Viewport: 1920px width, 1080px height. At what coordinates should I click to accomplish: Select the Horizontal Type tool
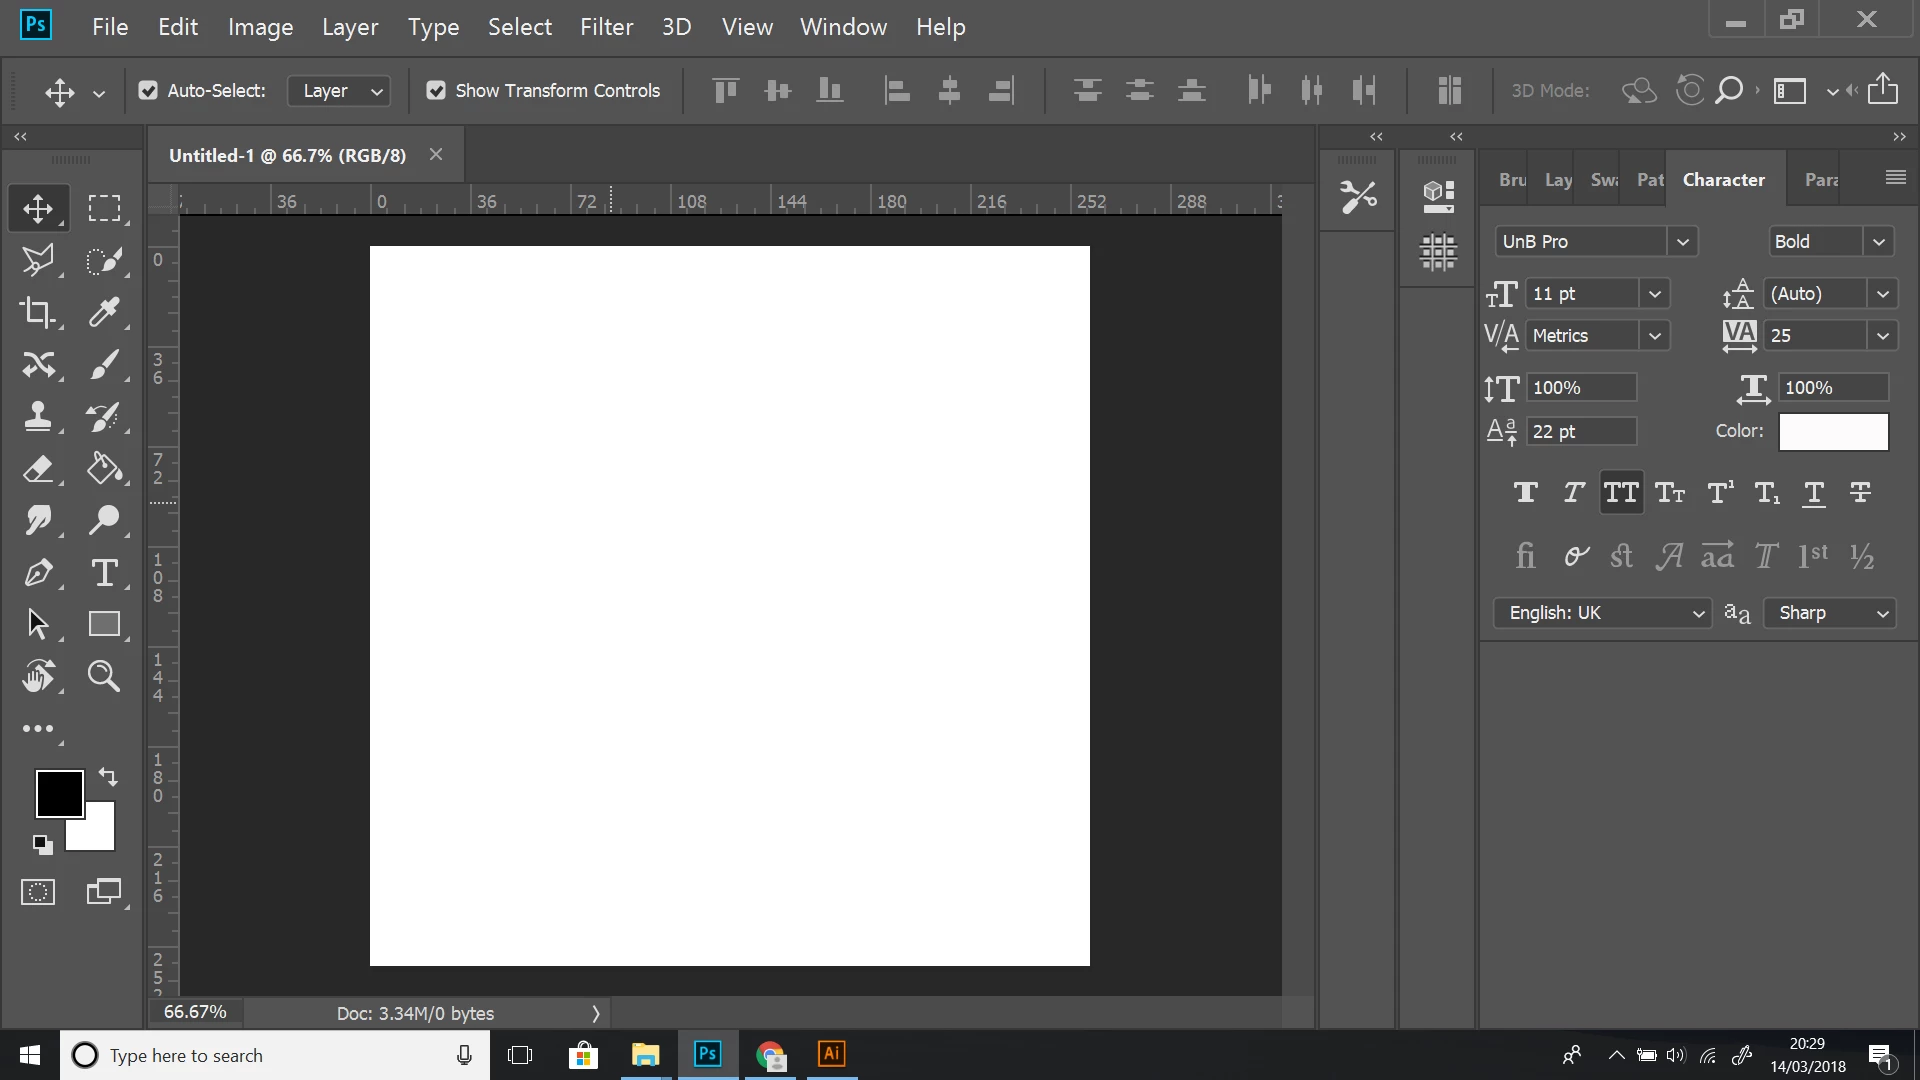[104, 573]
